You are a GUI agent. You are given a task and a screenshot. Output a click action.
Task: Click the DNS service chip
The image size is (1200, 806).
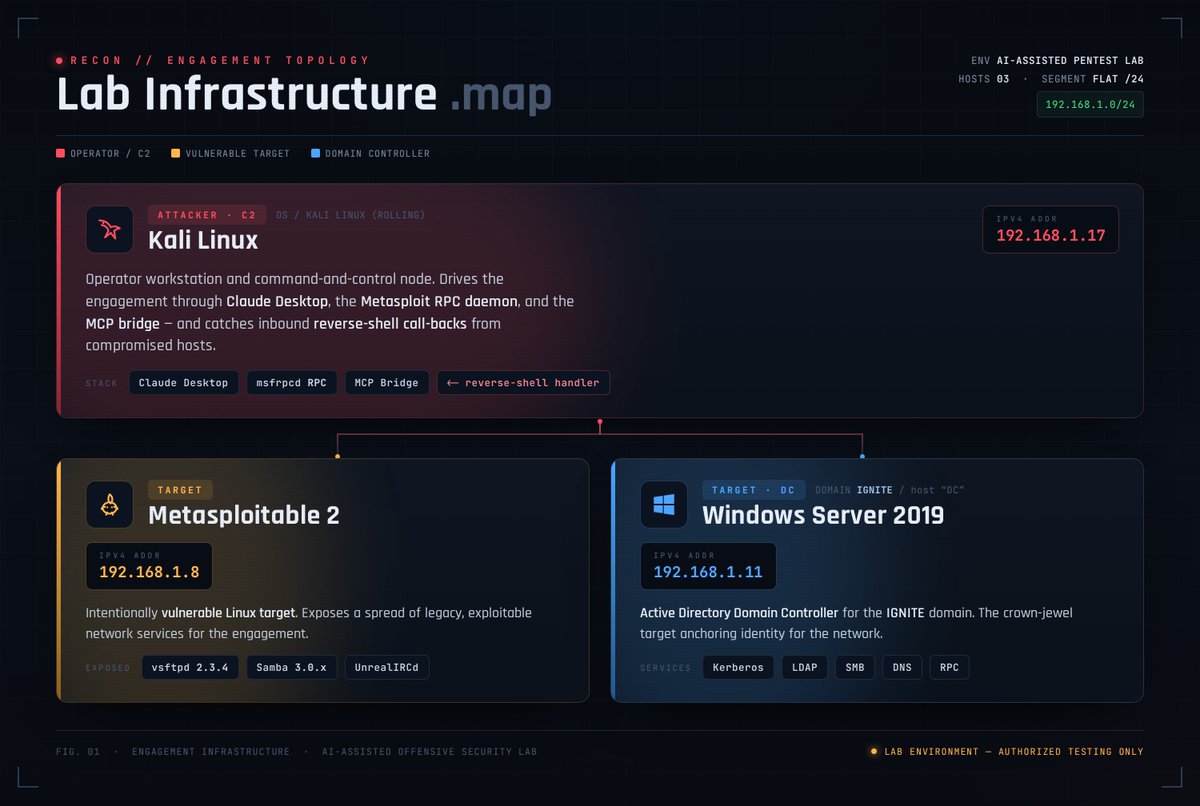pyautogui.click(x=902, y=668)
